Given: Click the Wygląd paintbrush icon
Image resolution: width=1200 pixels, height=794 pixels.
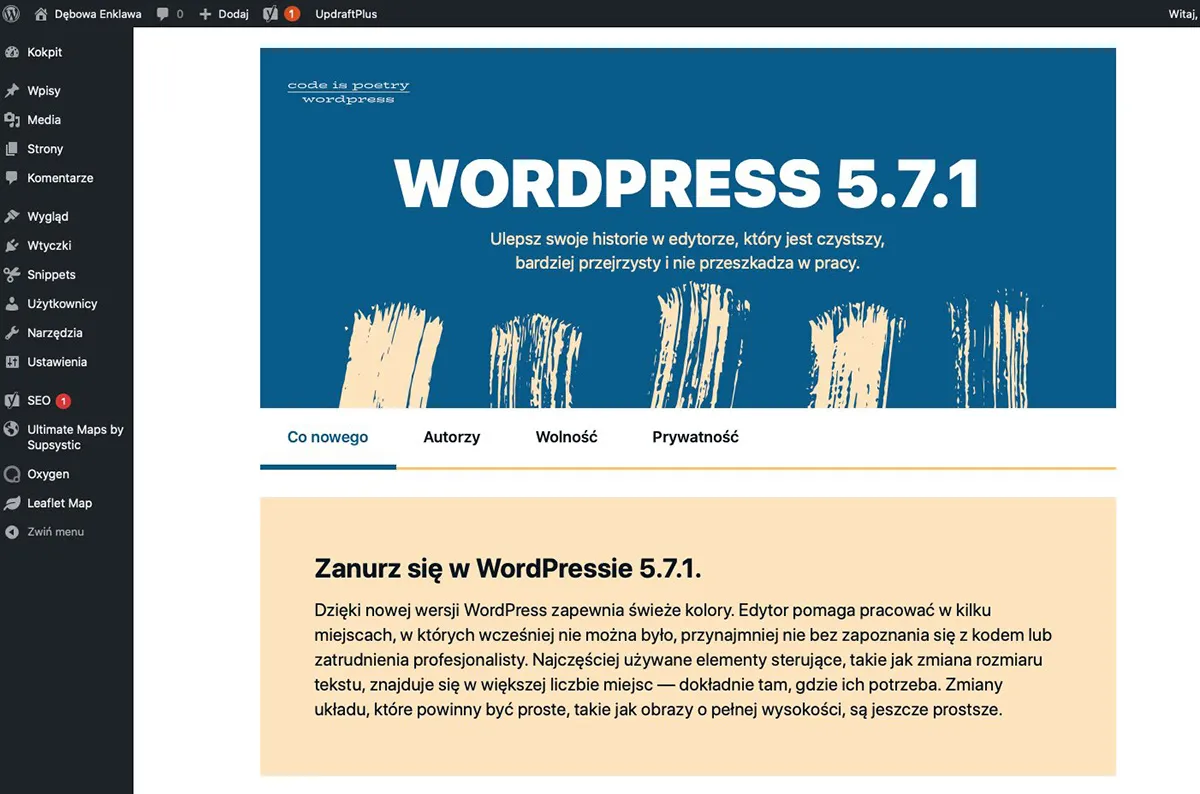Looking at the screenshot, I should [x=12, y=217].
